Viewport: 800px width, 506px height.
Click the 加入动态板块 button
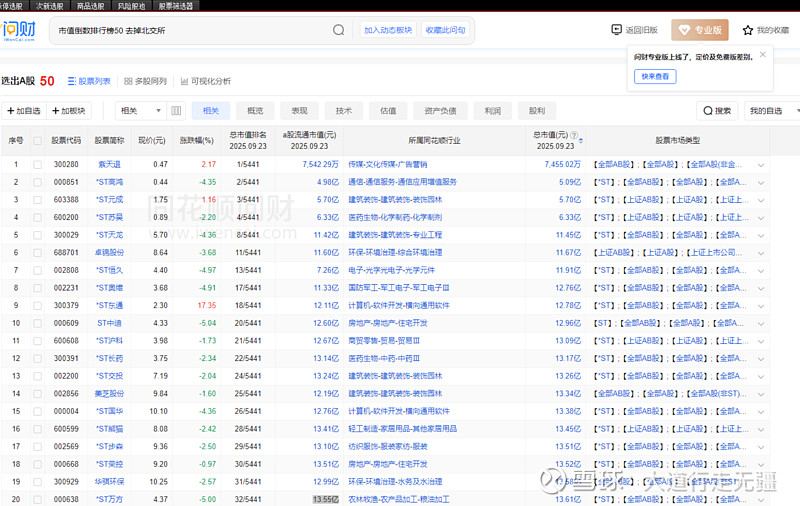388,31
